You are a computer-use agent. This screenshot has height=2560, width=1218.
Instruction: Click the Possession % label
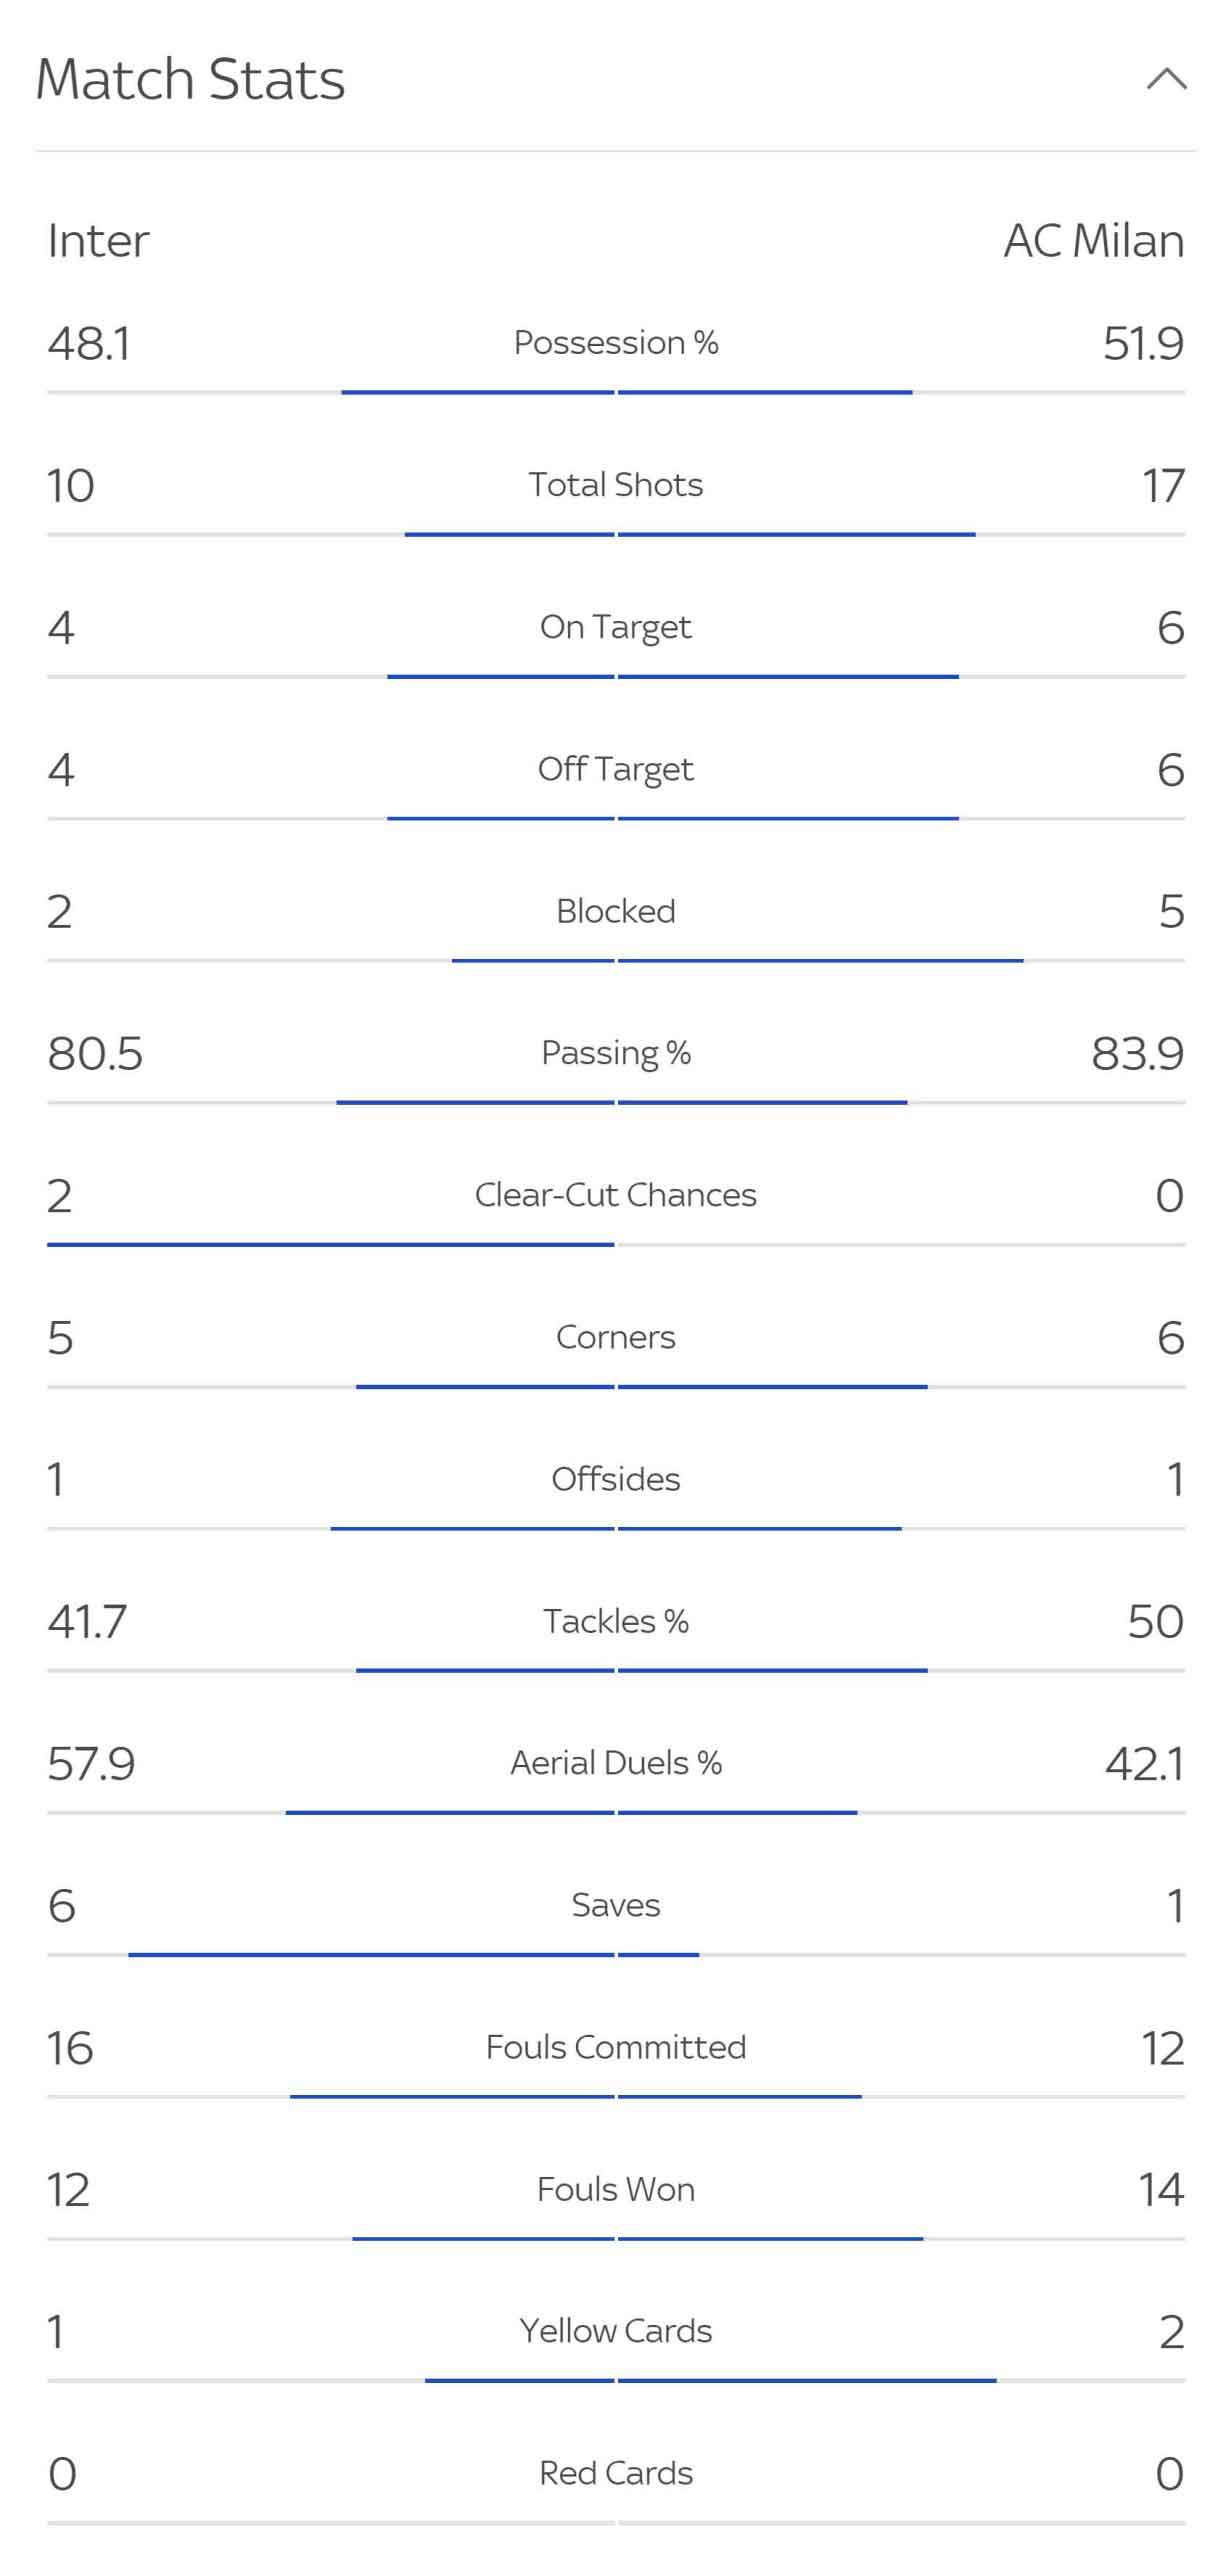[x=616, y=342]
